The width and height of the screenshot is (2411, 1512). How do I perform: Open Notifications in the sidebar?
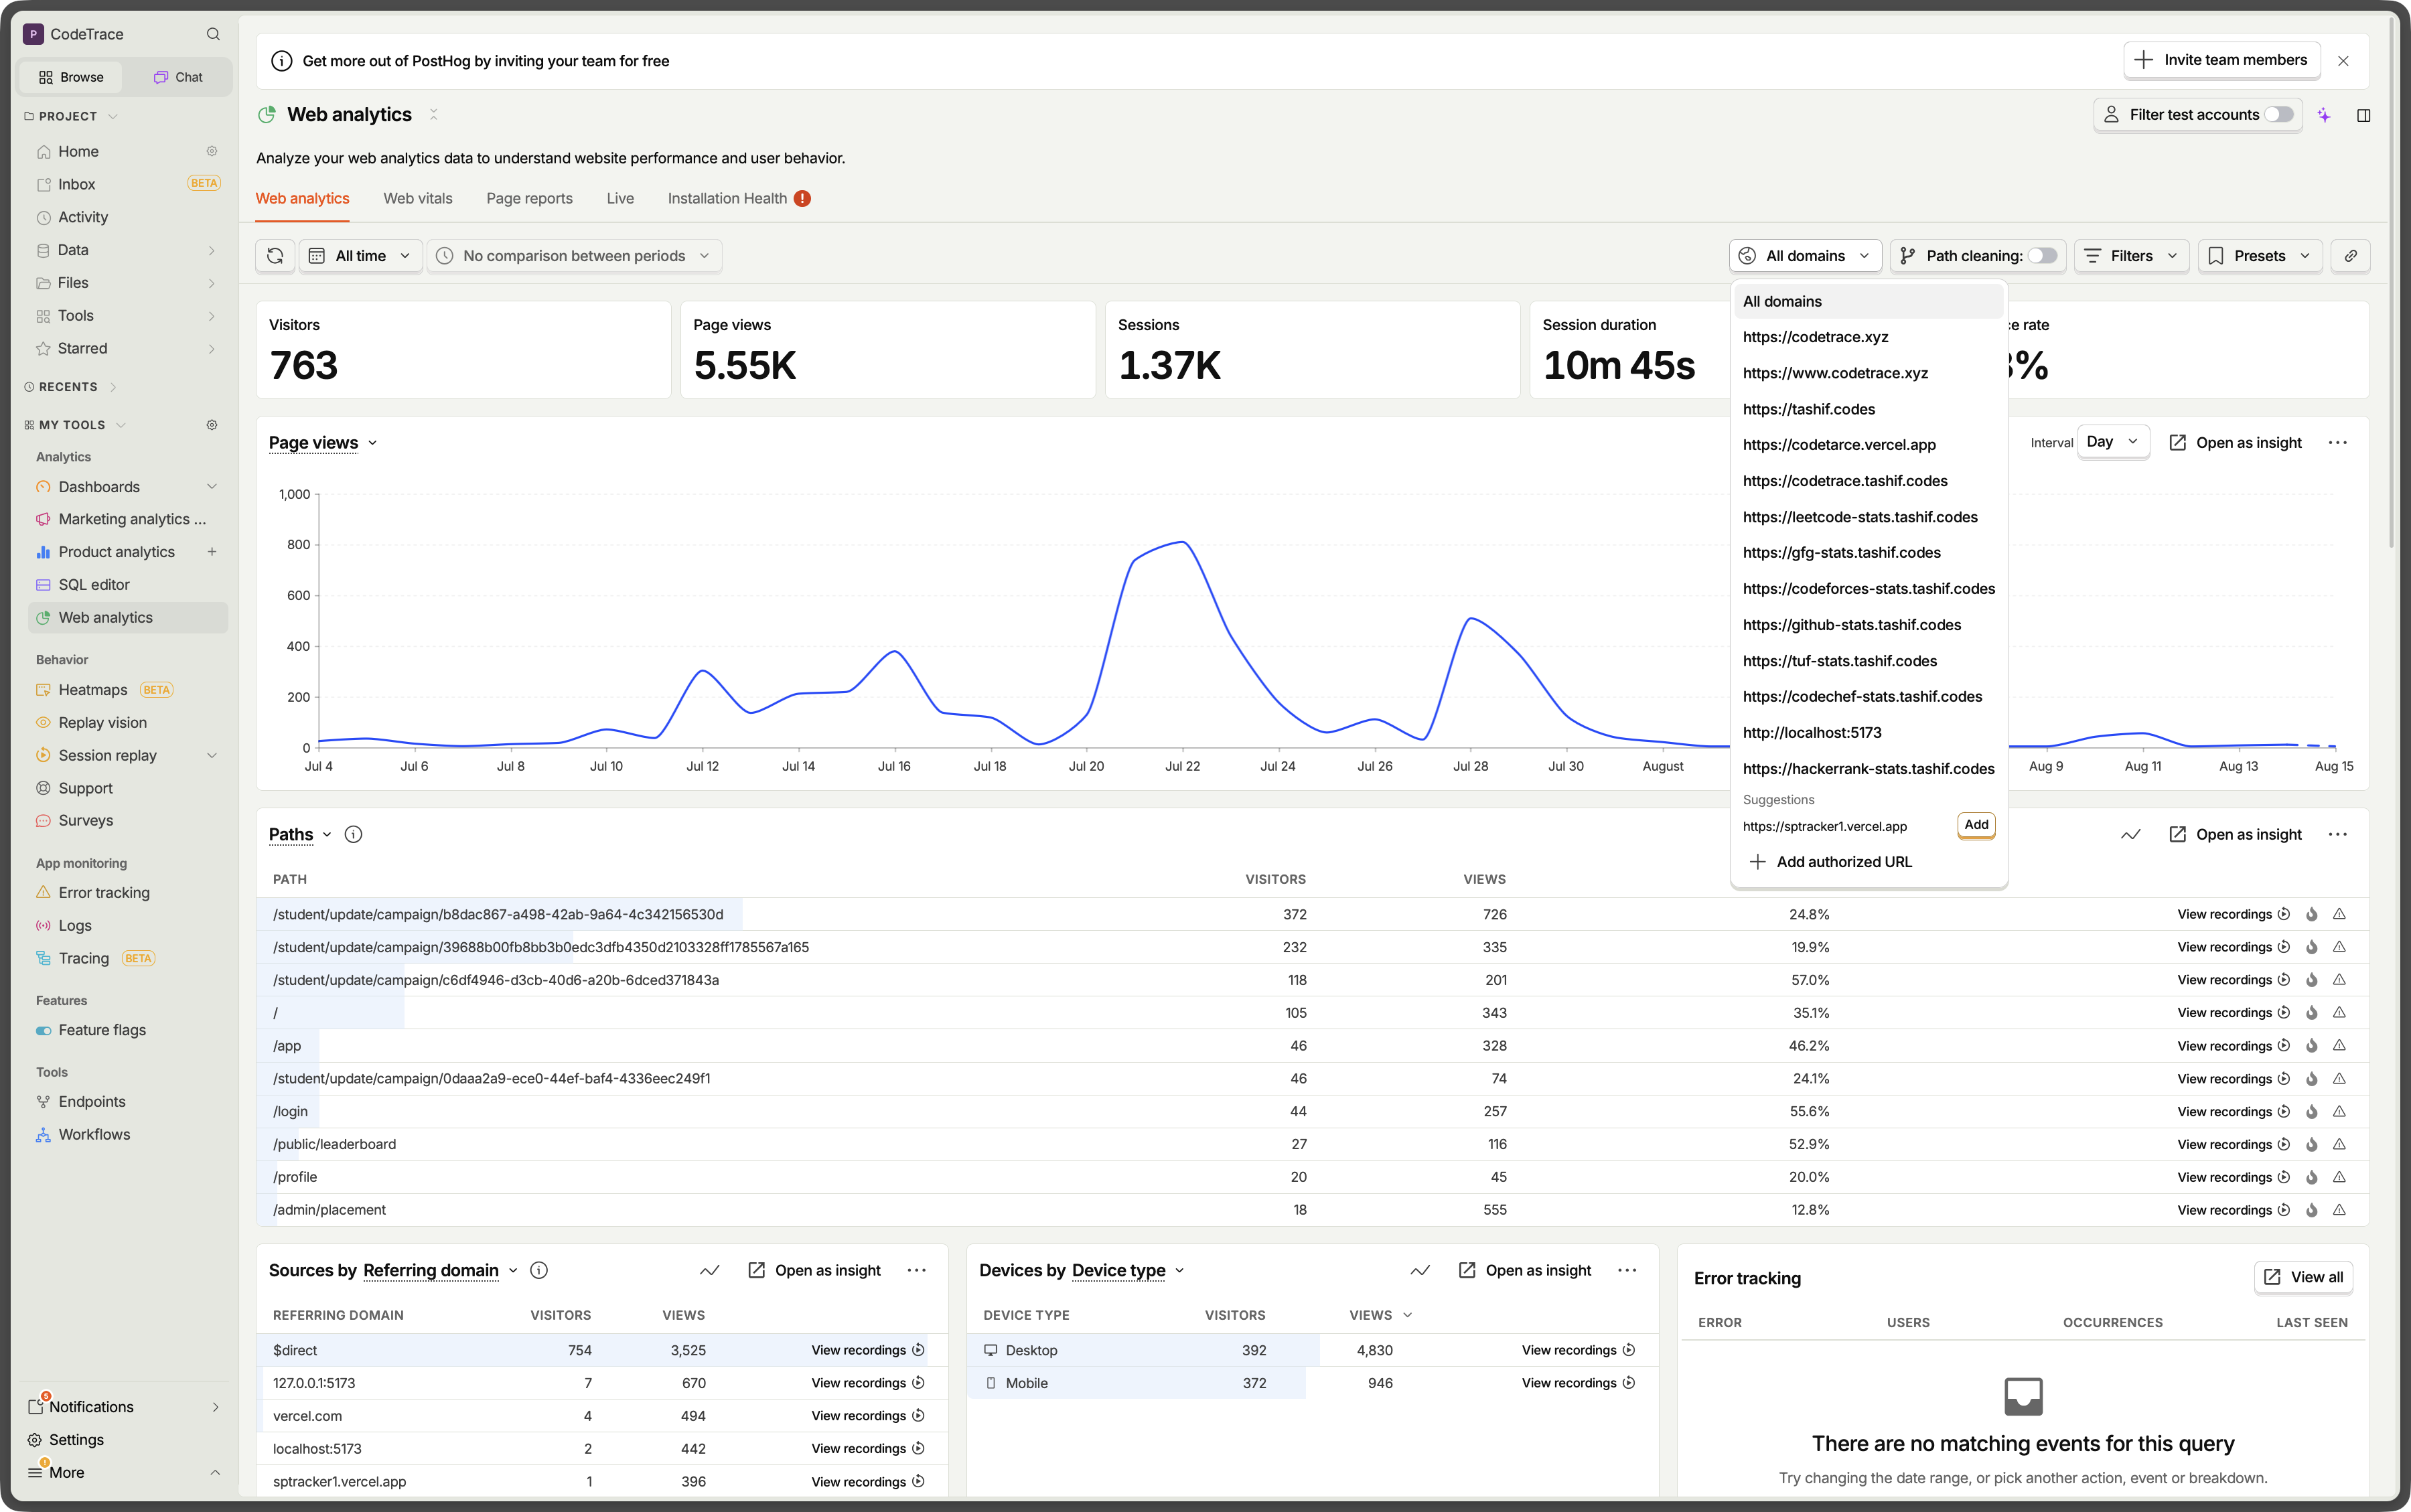point(124,1407)
